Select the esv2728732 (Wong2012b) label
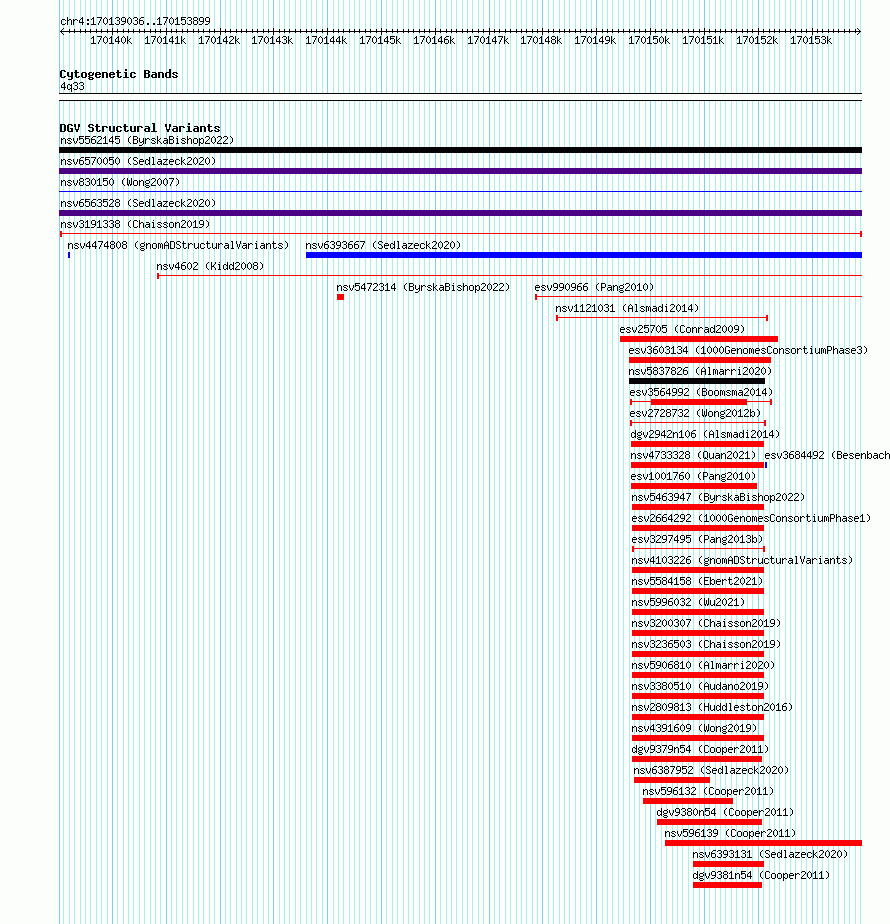Viewport: 890px width, 924px height. pos(695,414)
